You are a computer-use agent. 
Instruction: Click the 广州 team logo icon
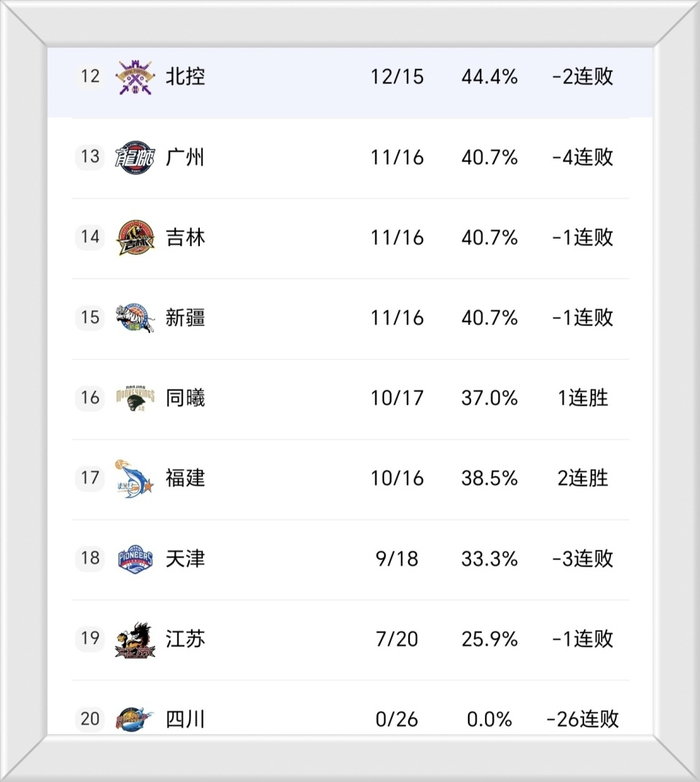[135, 157]
